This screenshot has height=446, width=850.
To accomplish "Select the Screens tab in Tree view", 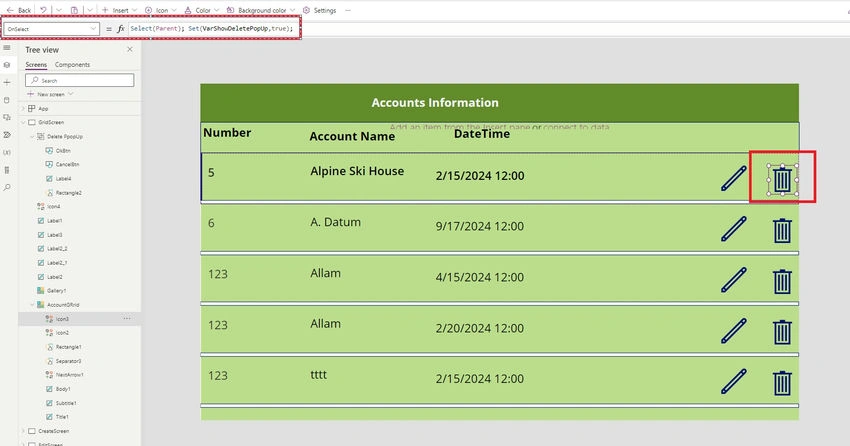I will click(36, 64).
